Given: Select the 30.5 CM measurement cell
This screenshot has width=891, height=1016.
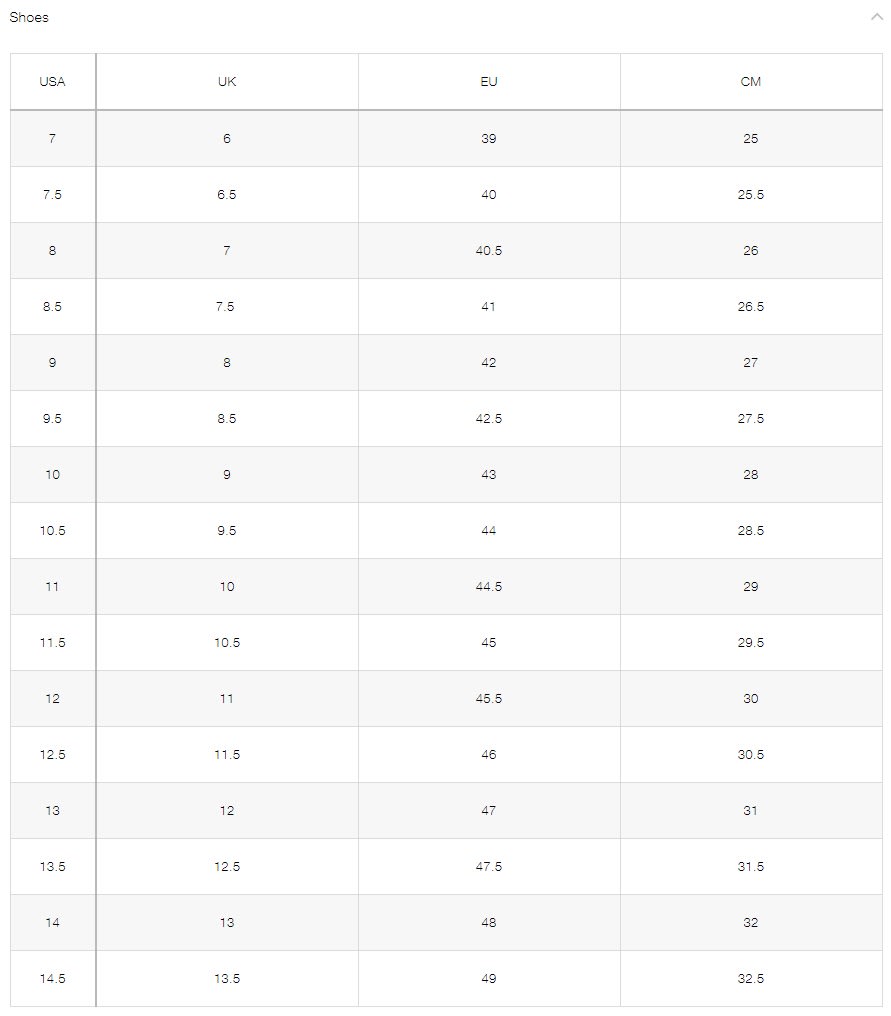Looking at the screenshot, I should click(752, 755).
